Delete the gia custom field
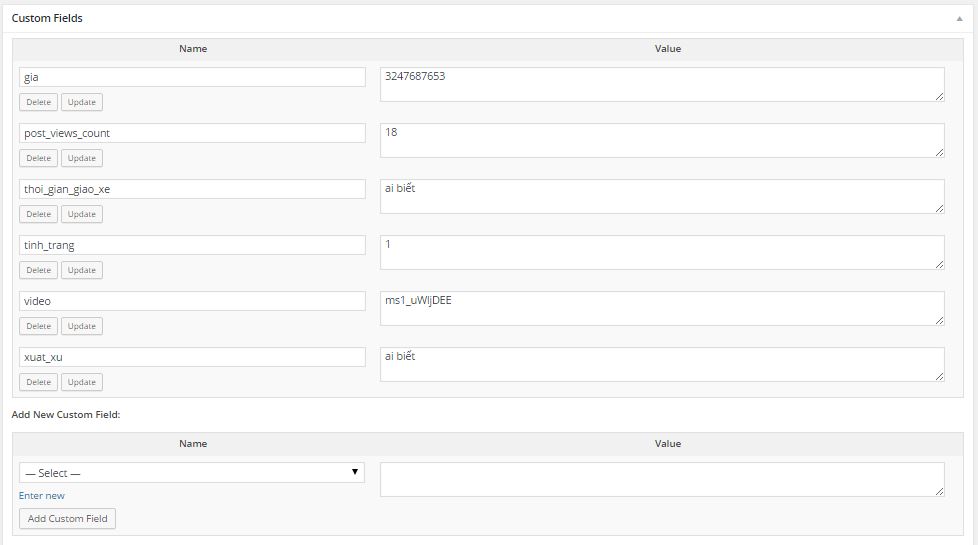 38,102
